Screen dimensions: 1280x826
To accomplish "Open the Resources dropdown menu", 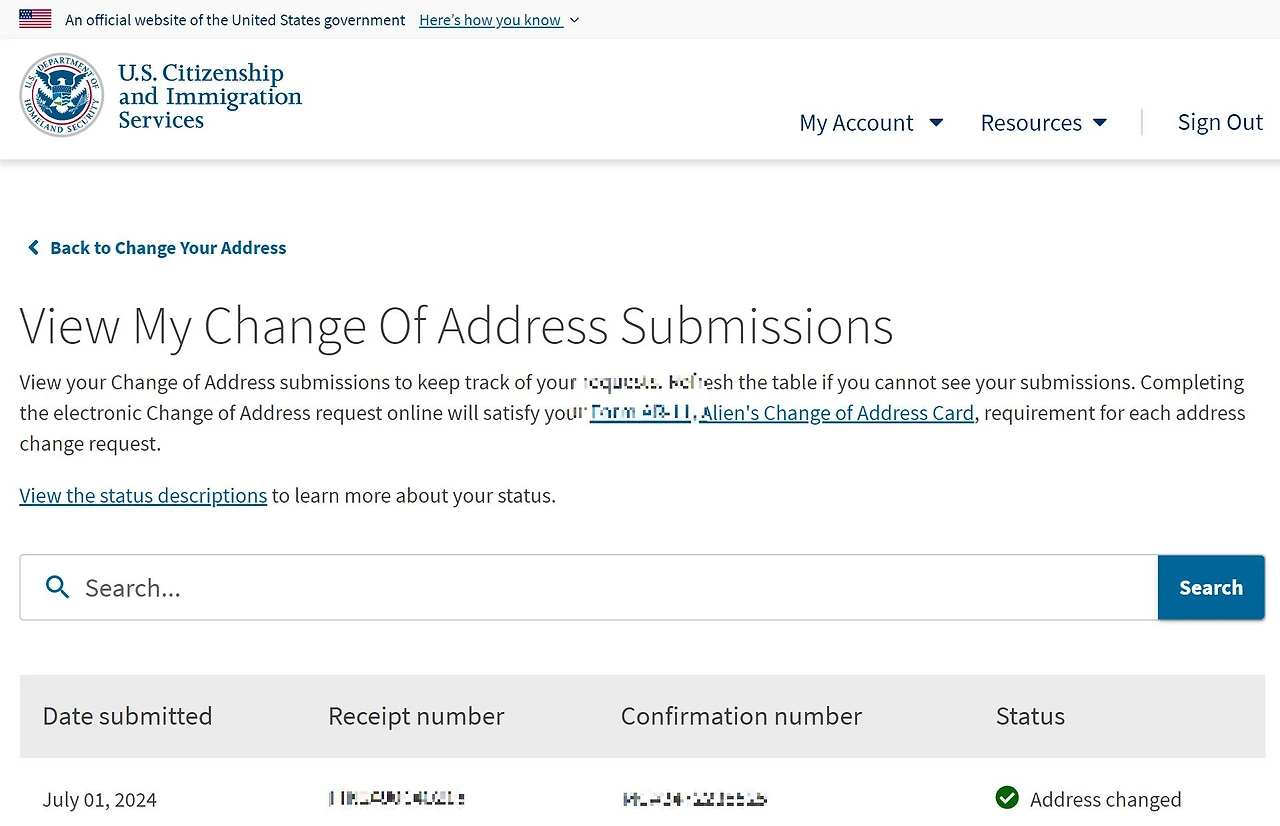I will coord(1031,122).
